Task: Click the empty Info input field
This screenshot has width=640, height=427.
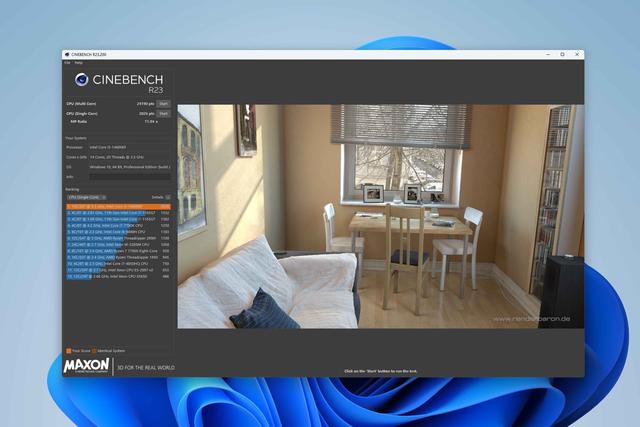Action: (130, 177)
